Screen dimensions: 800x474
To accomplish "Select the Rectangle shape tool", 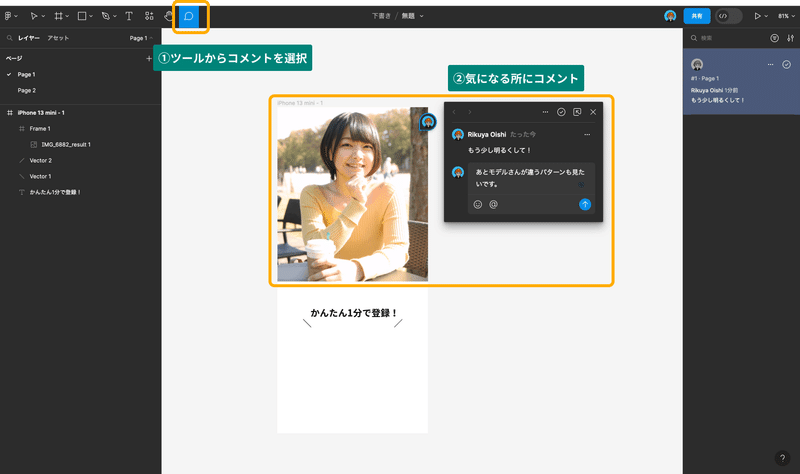I will 82,16.
